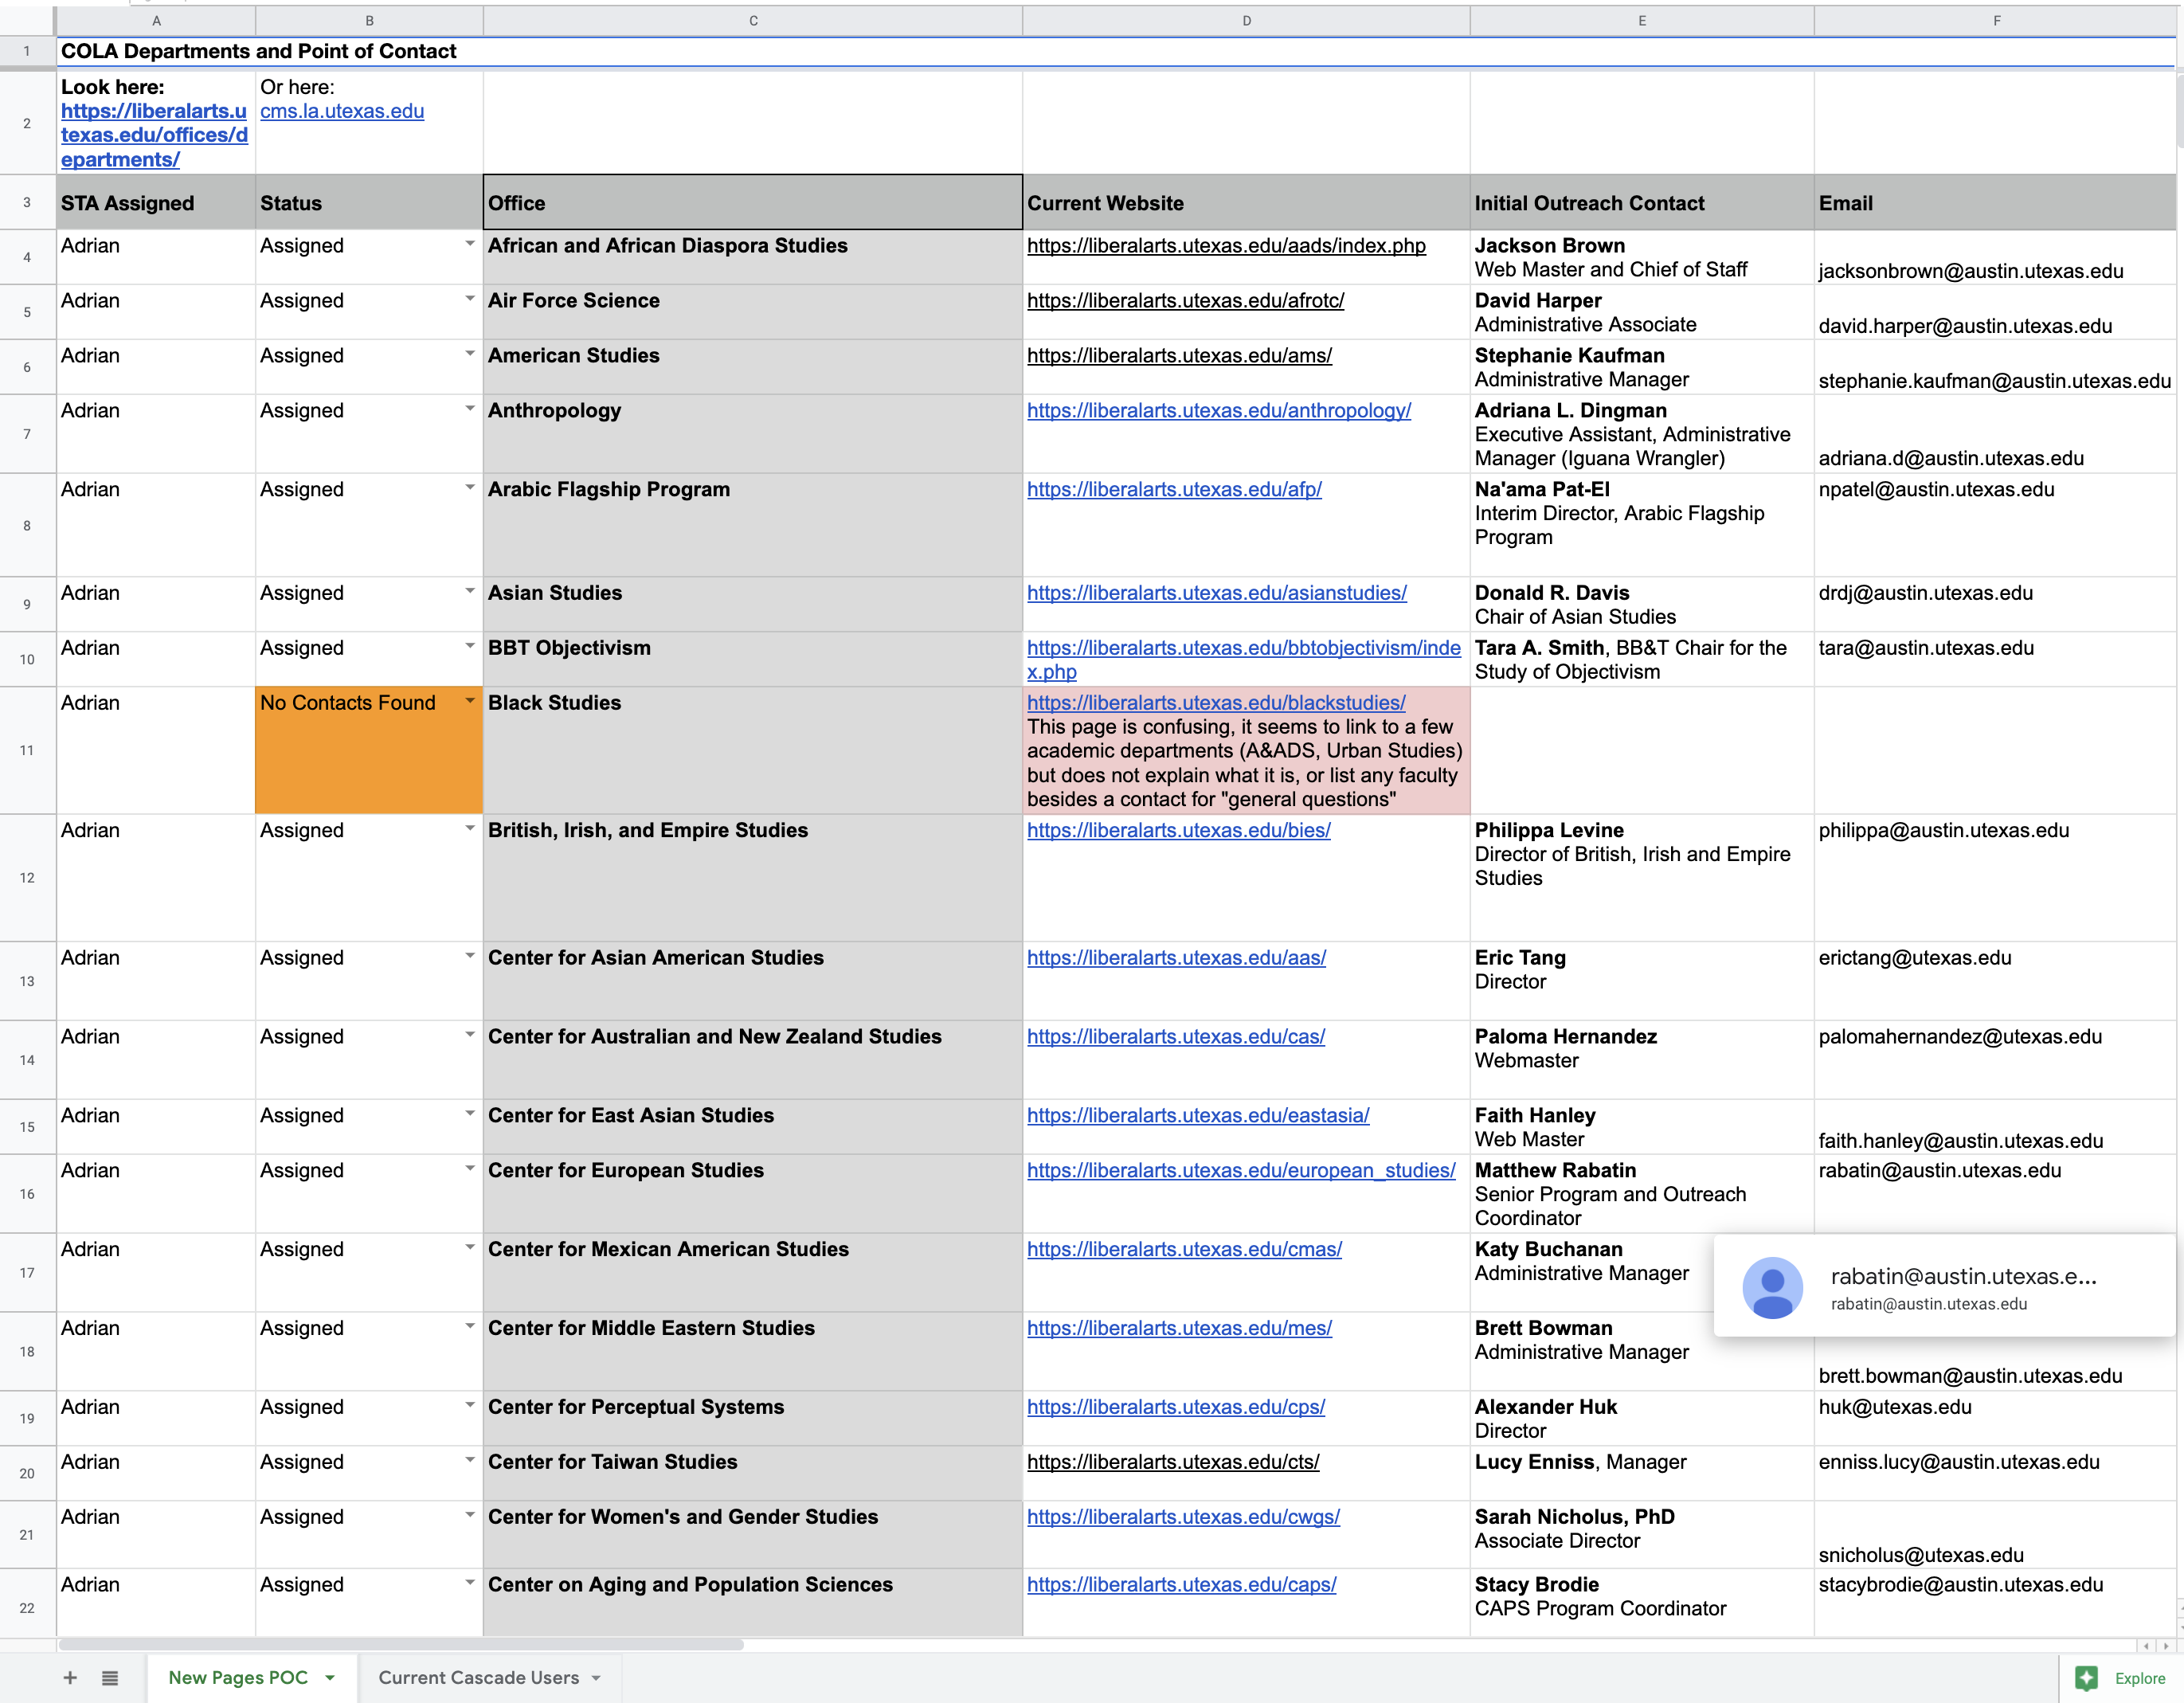Open the bbtobjectivism index.php link
Screen dimensions: 2184x1703
(x=1243, y=660)
